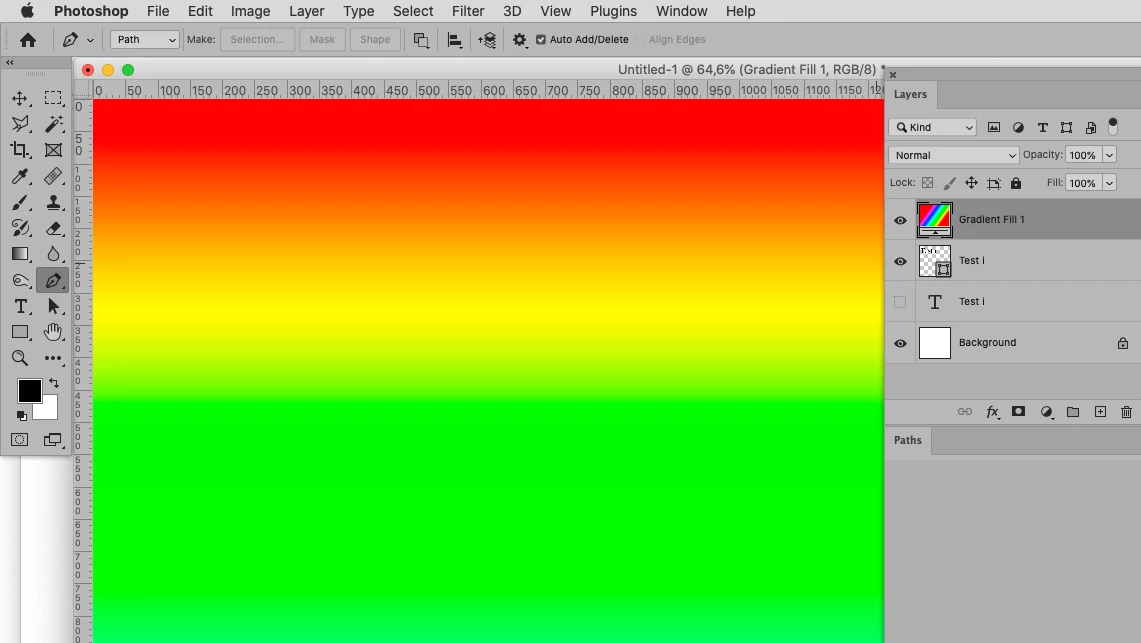Select the Path Selection tool
1141x643 pixels.
point(53,306)
